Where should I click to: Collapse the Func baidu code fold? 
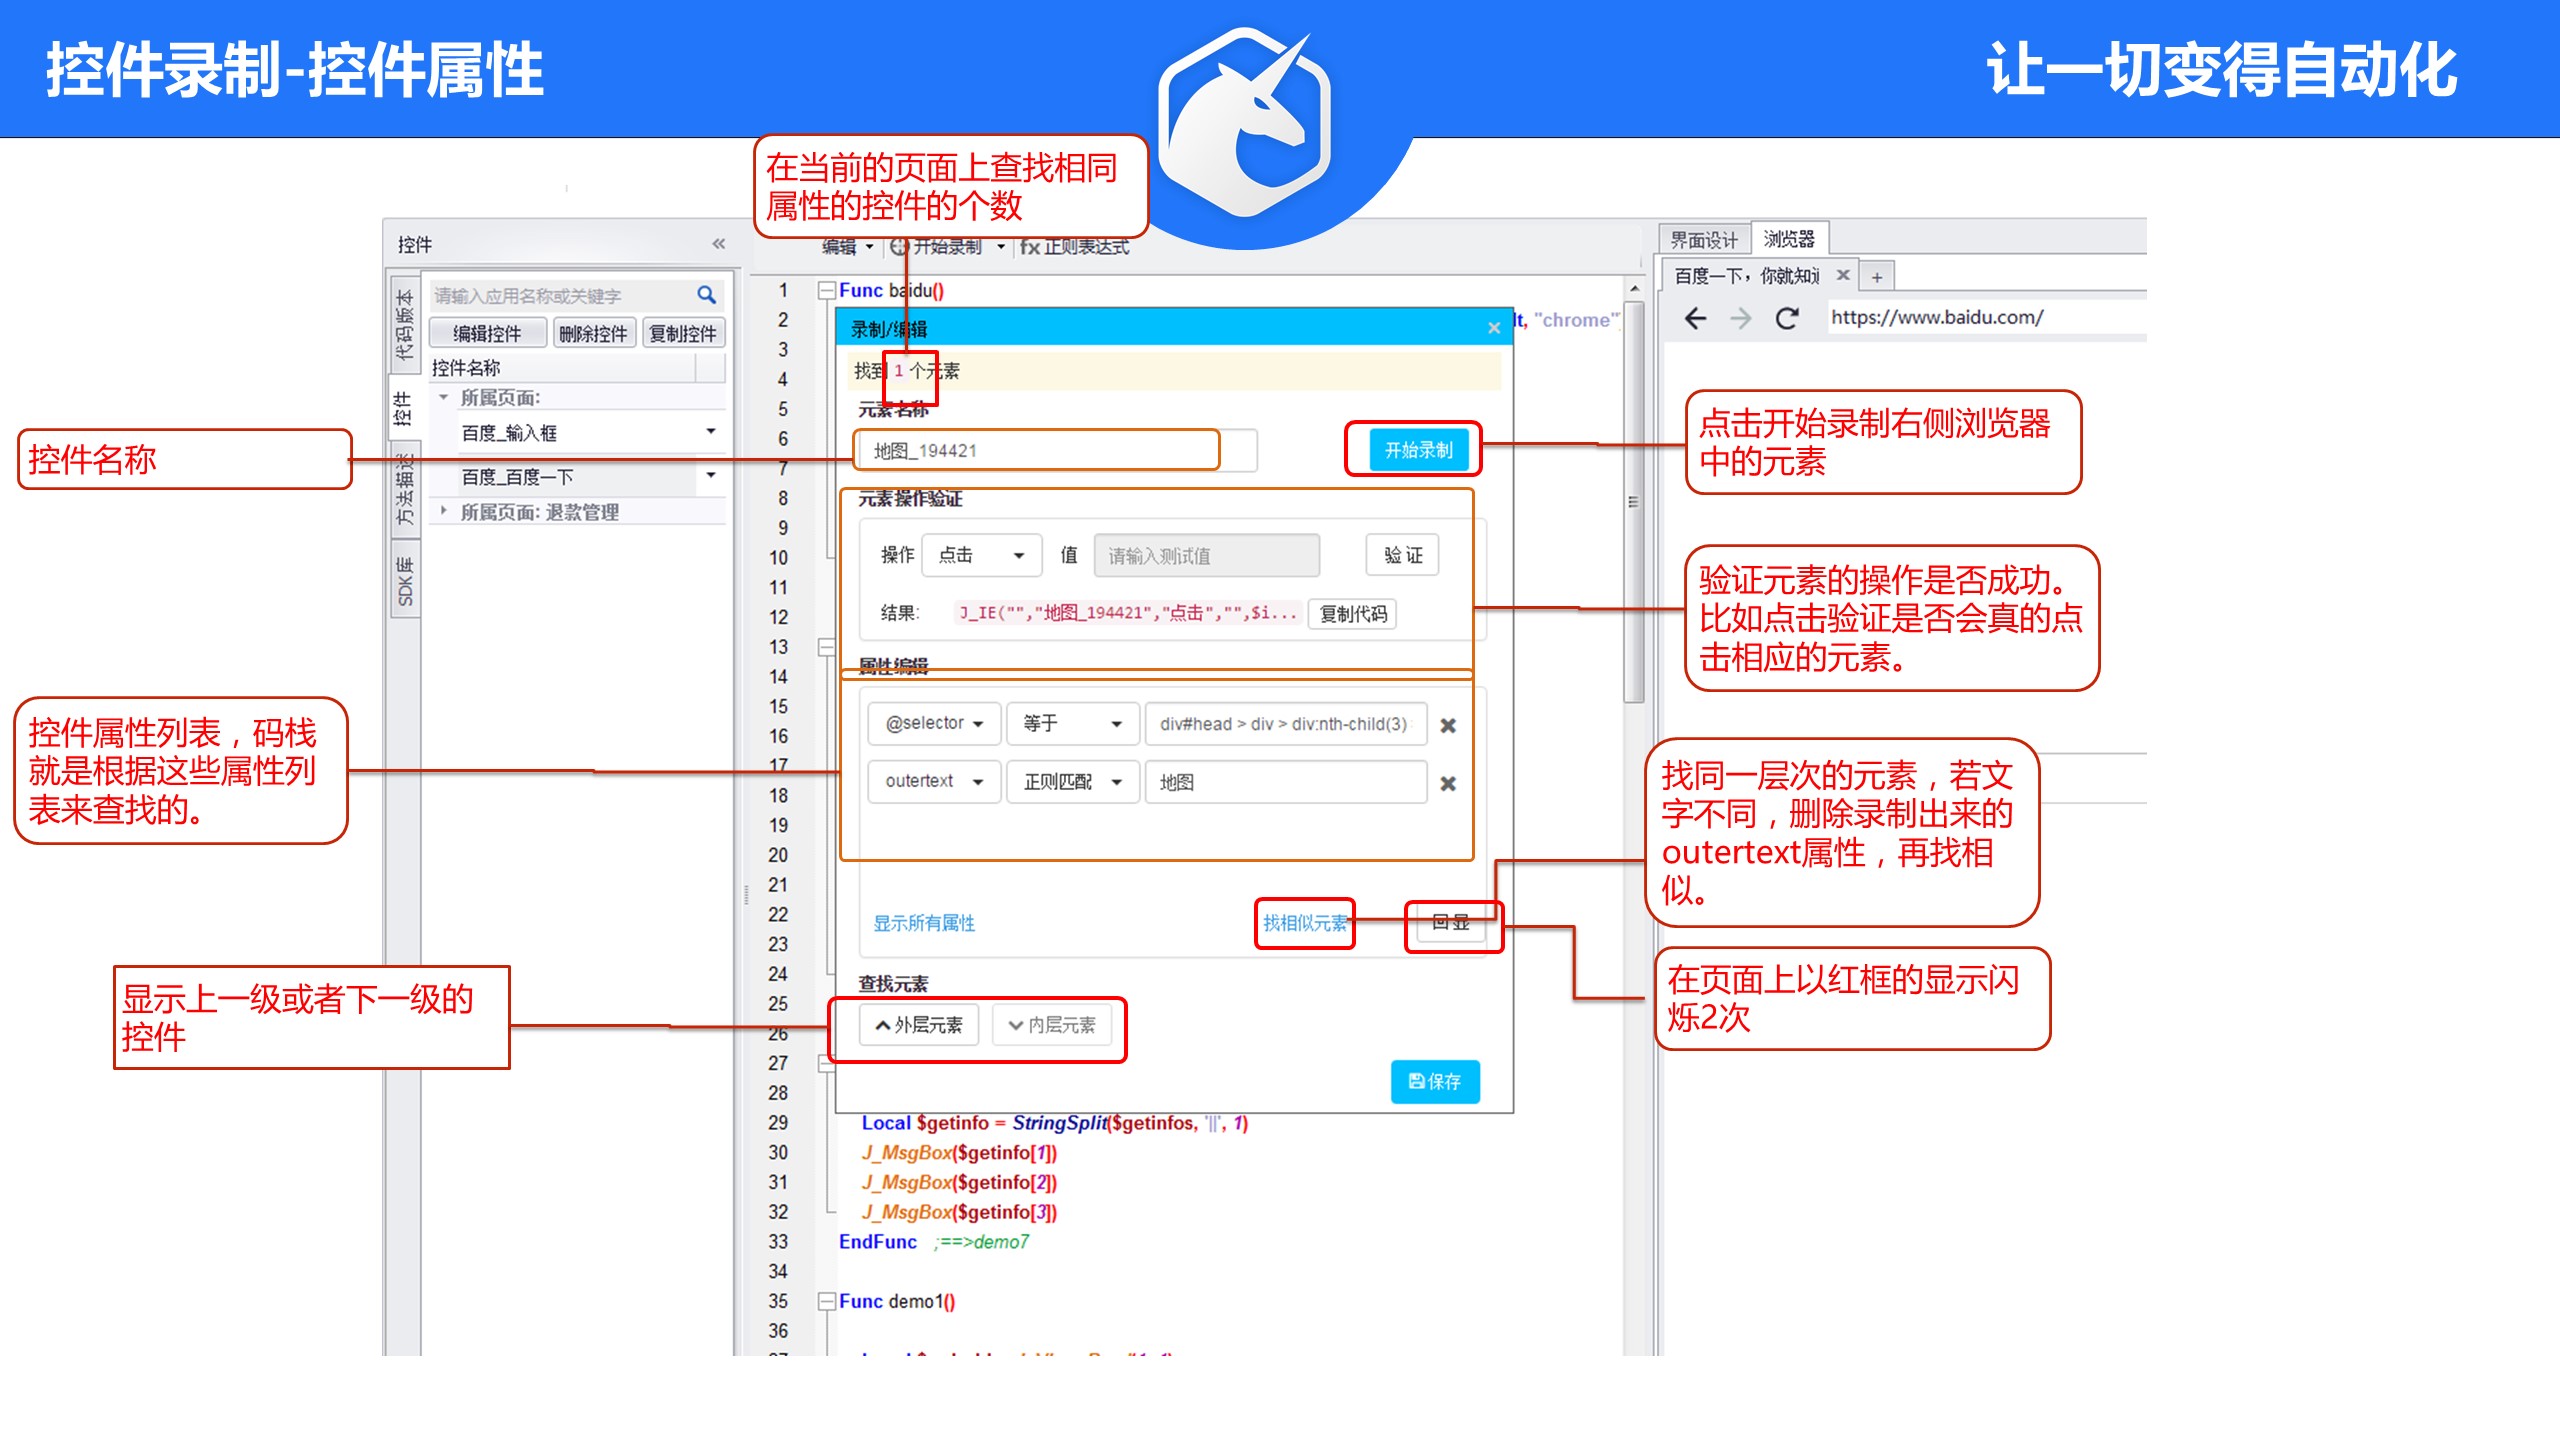pos(826,290)
